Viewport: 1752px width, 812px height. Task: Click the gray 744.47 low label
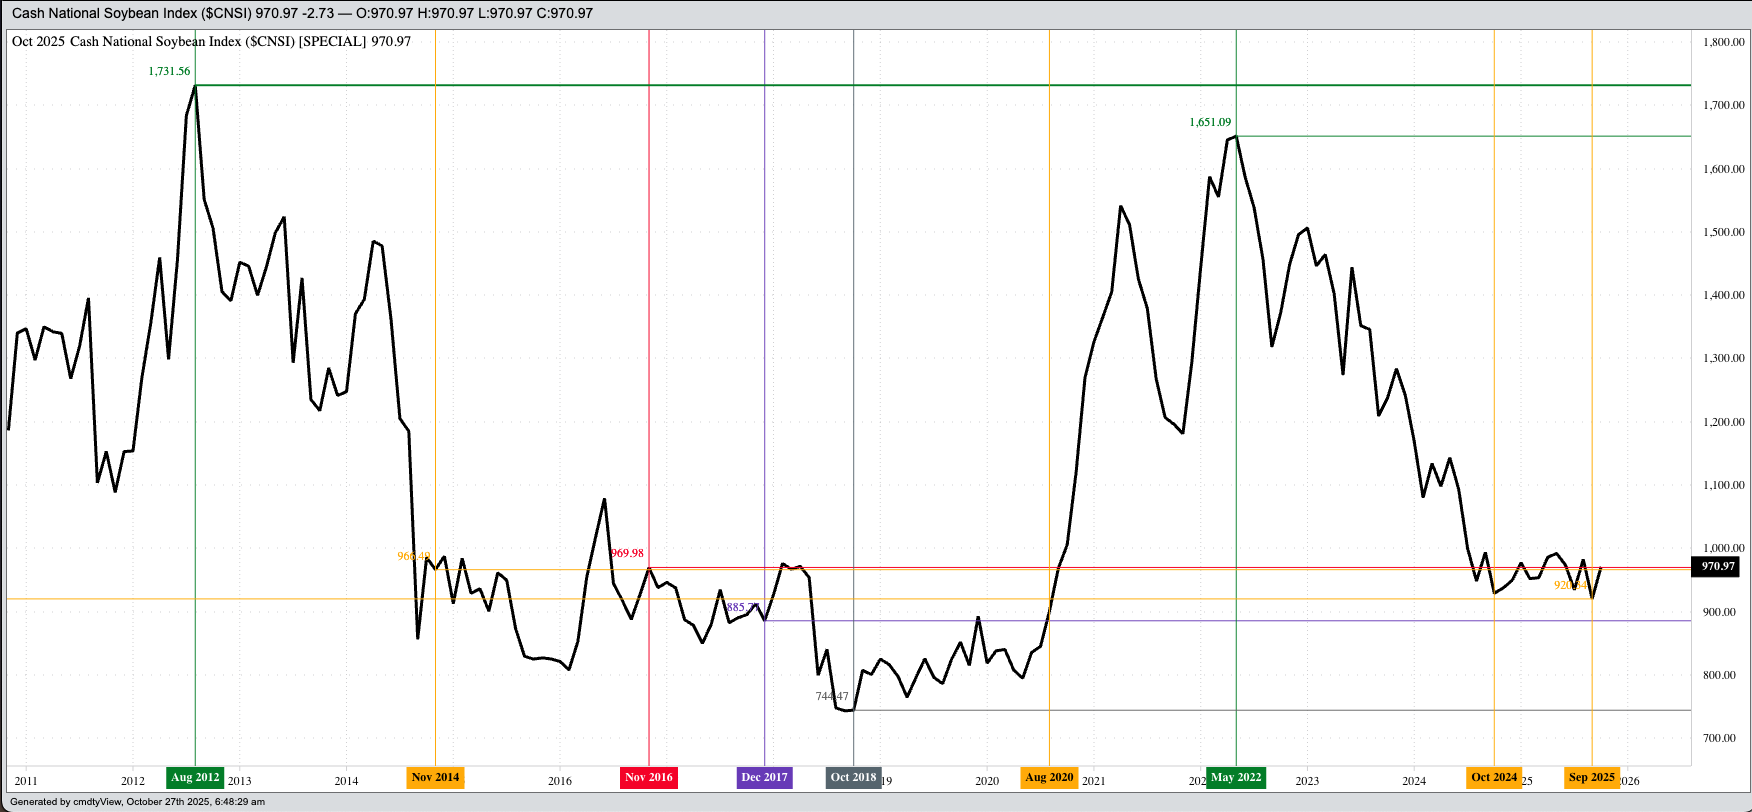[832, 697]
